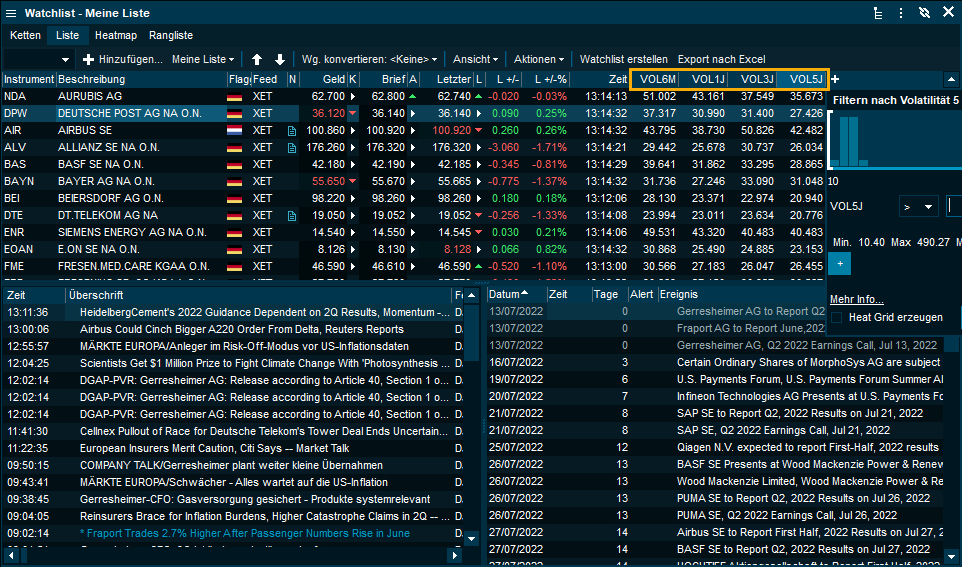Click the blue plus add filter button
Screen dimensions: 962x567
point(839,264)
